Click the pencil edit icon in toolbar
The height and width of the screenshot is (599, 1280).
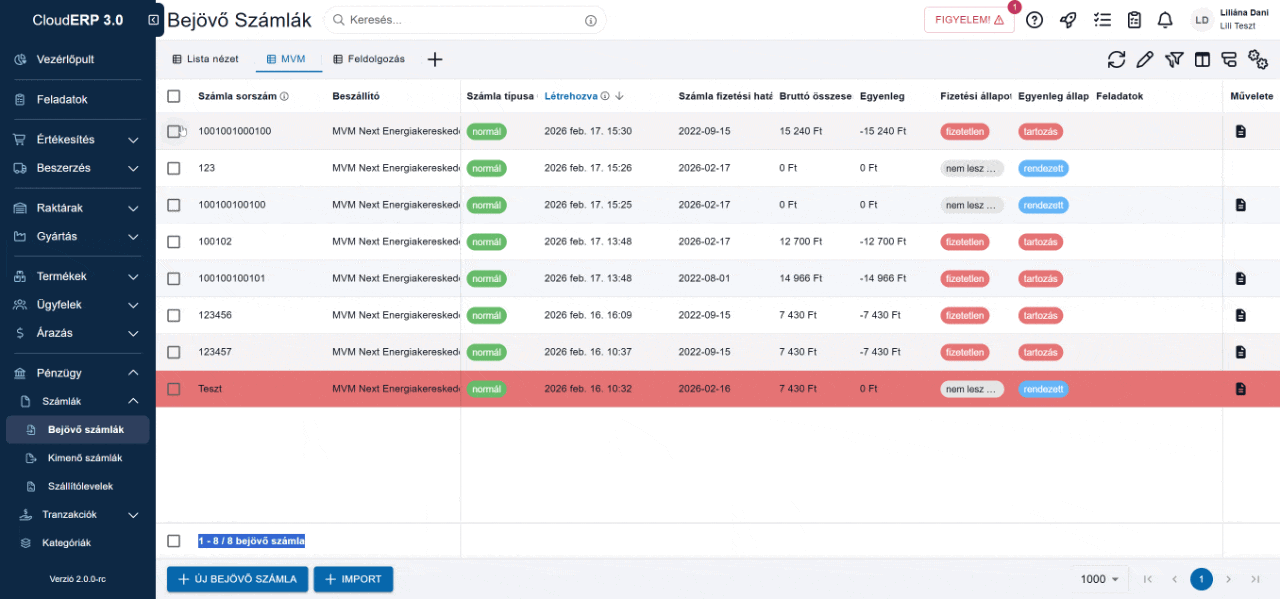click(1145, 60)
